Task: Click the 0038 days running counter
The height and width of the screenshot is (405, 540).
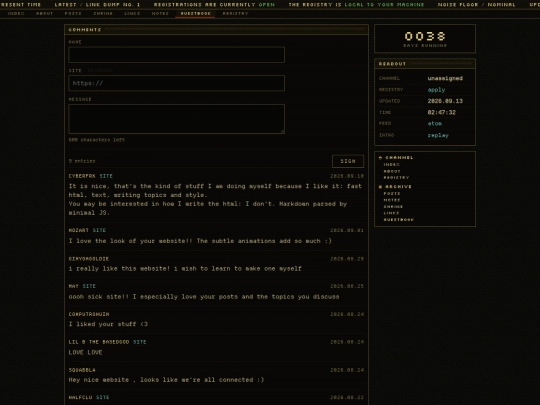Action: tap(425, 39)
